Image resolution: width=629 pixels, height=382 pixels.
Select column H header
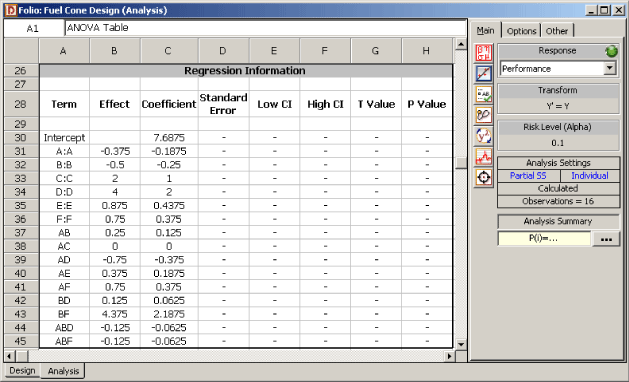[427, 51]
